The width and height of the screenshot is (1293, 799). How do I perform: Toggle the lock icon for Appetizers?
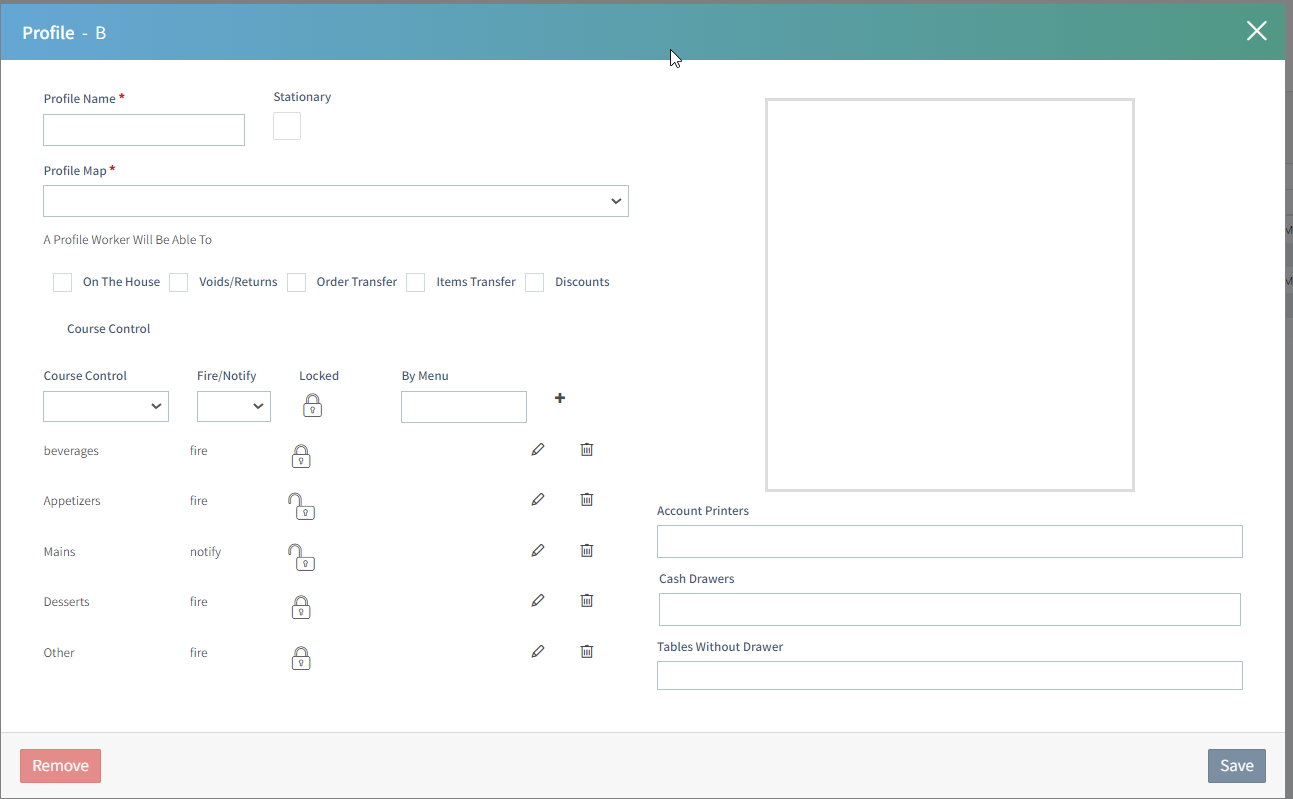pos(301,506)
